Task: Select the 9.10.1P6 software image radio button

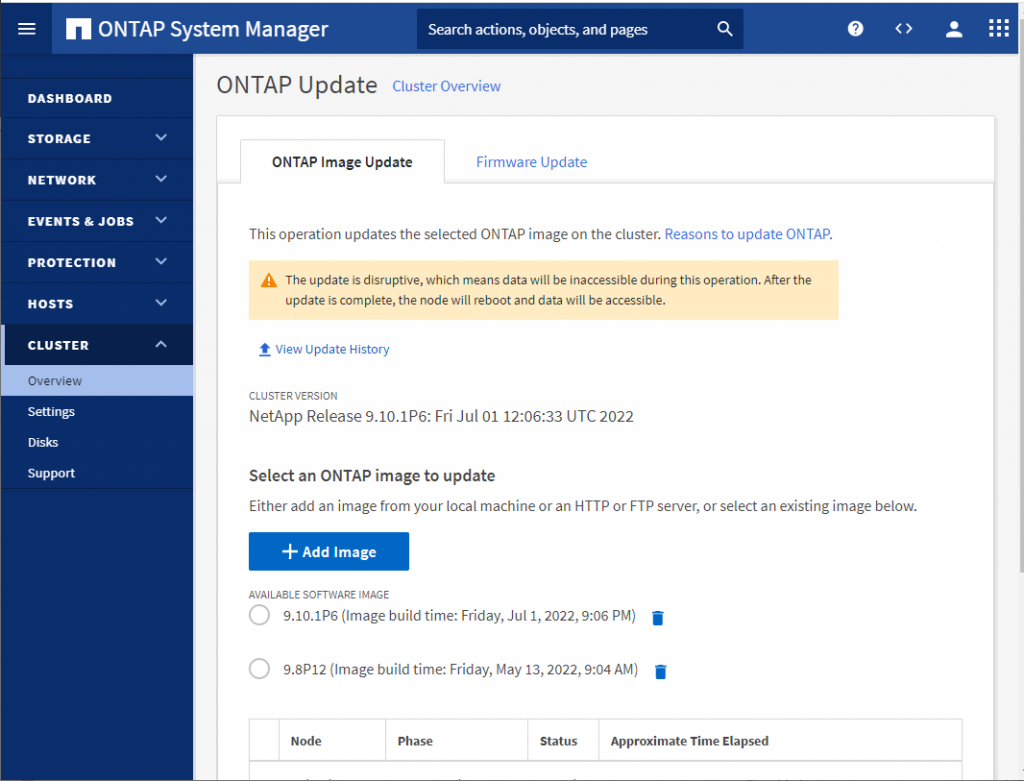Action: (259, 615)
